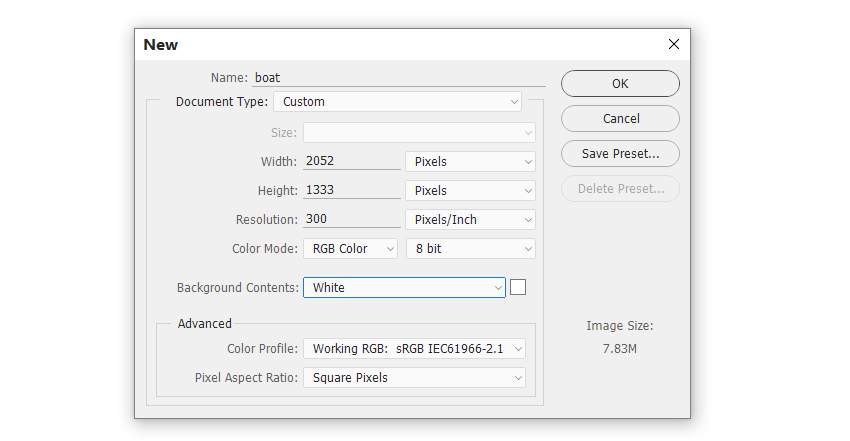Click the Name field containing boat
This screenshot has width=850, height=441.
coord(399,78)
